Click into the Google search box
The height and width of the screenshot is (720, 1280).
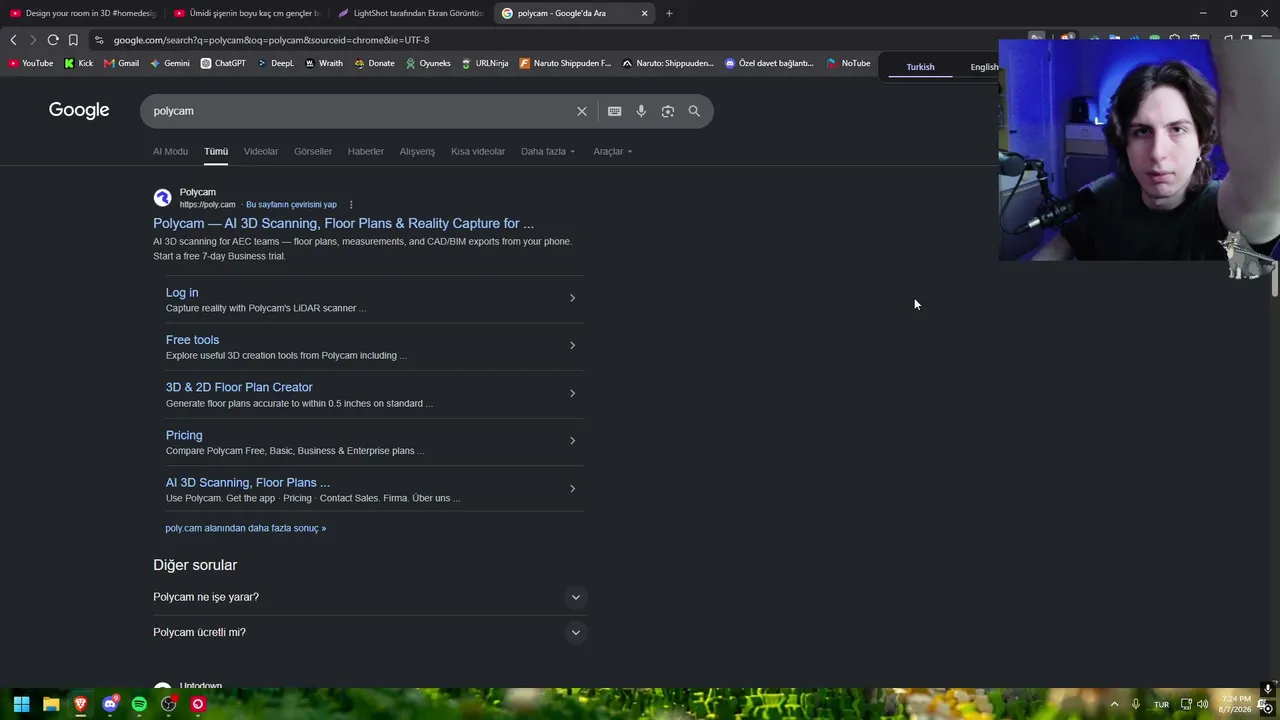360,111
